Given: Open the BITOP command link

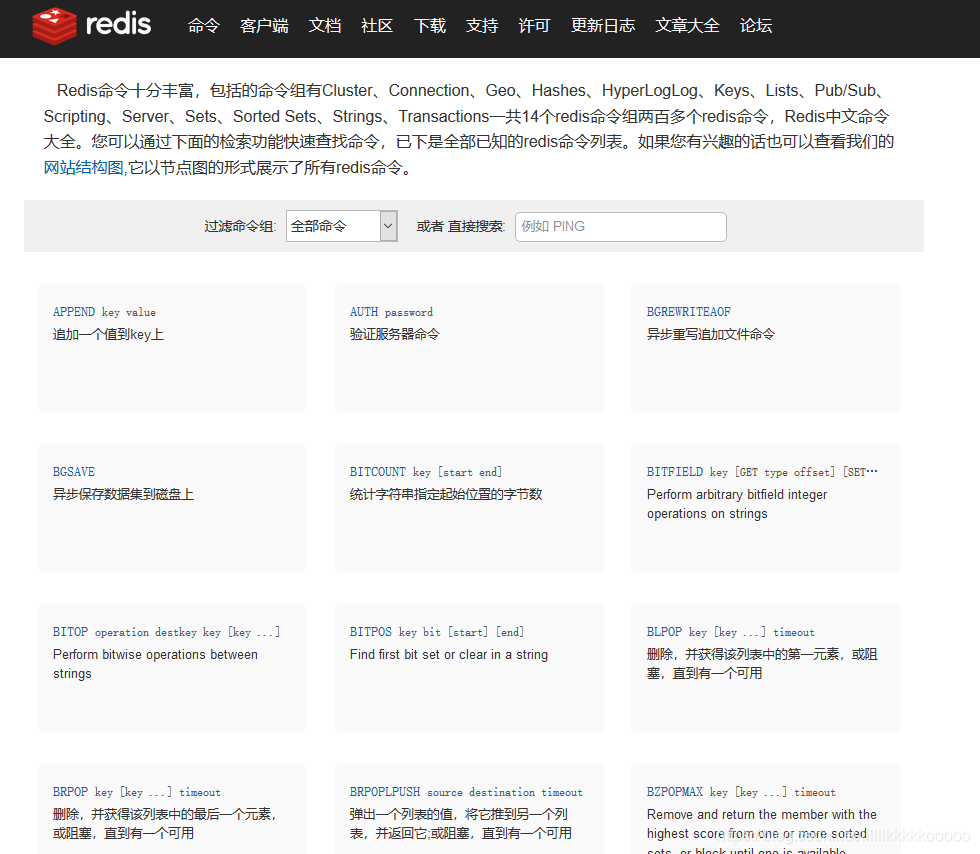Looking at the screenshot, I should click(71, 632).
